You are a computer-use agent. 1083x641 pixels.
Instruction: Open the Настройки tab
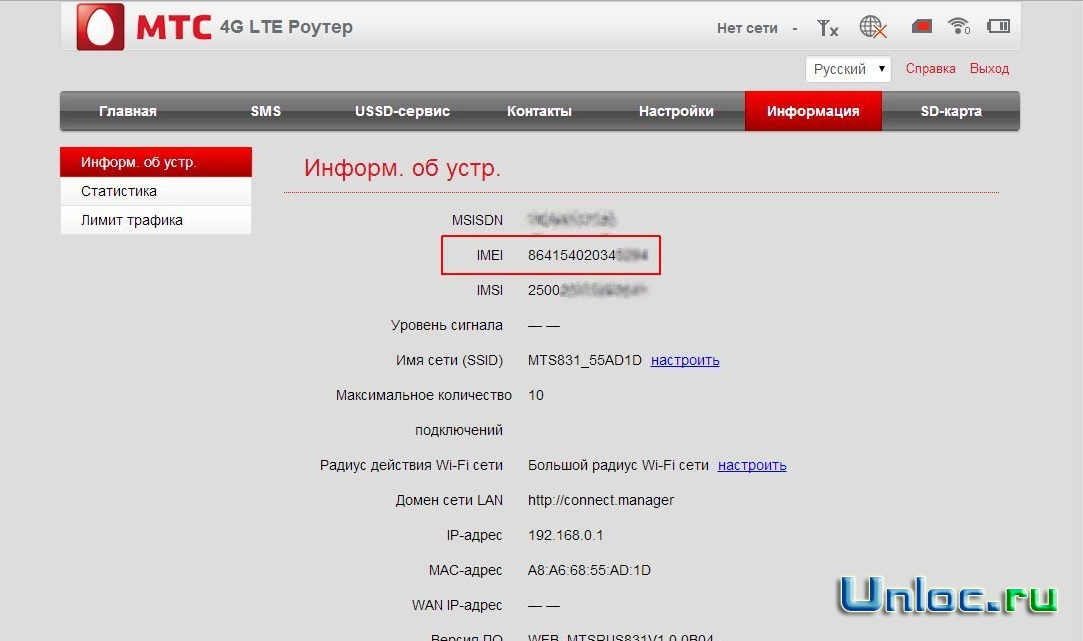click(x=676, y=111)
